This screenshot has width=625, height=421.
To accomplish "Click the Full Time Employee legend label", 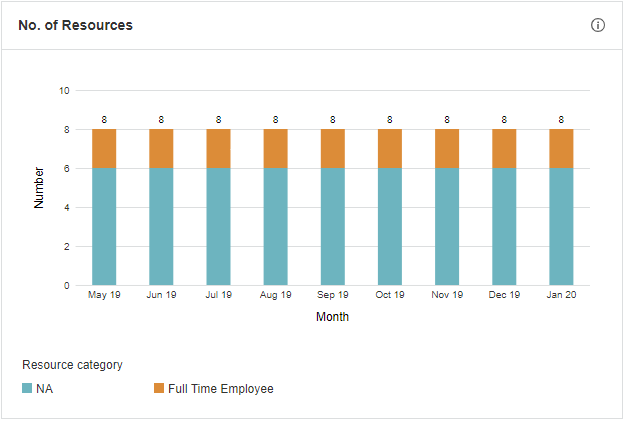I will pos(220,388).
